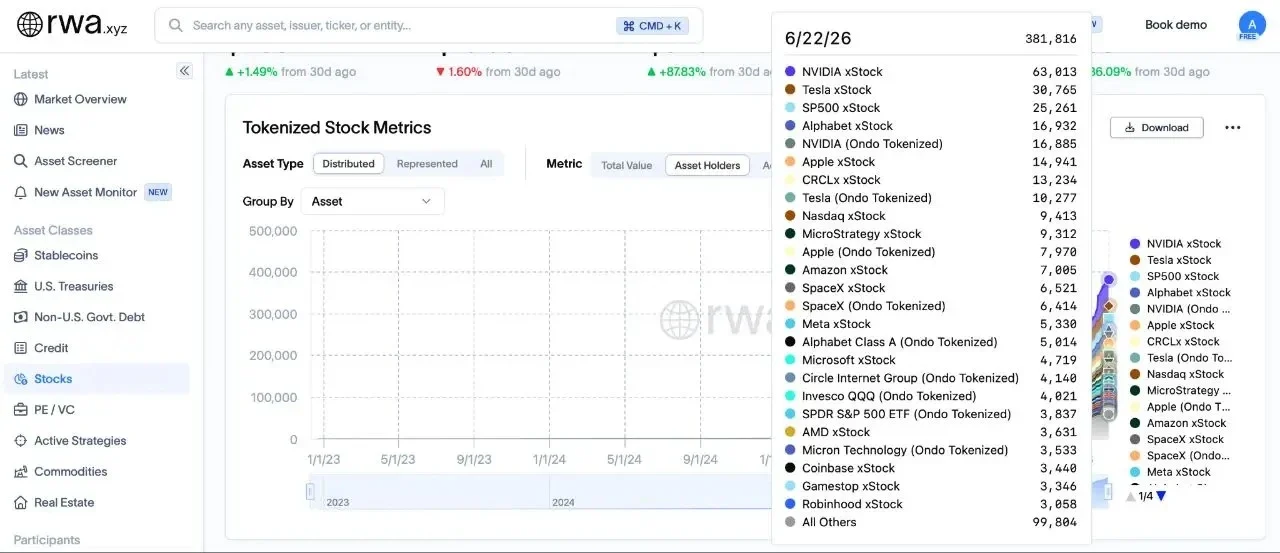Click MicroStrategy label in chart legend
Image resolution: width=1280 pixels, height=553 pixels.
coord(1189,390)
